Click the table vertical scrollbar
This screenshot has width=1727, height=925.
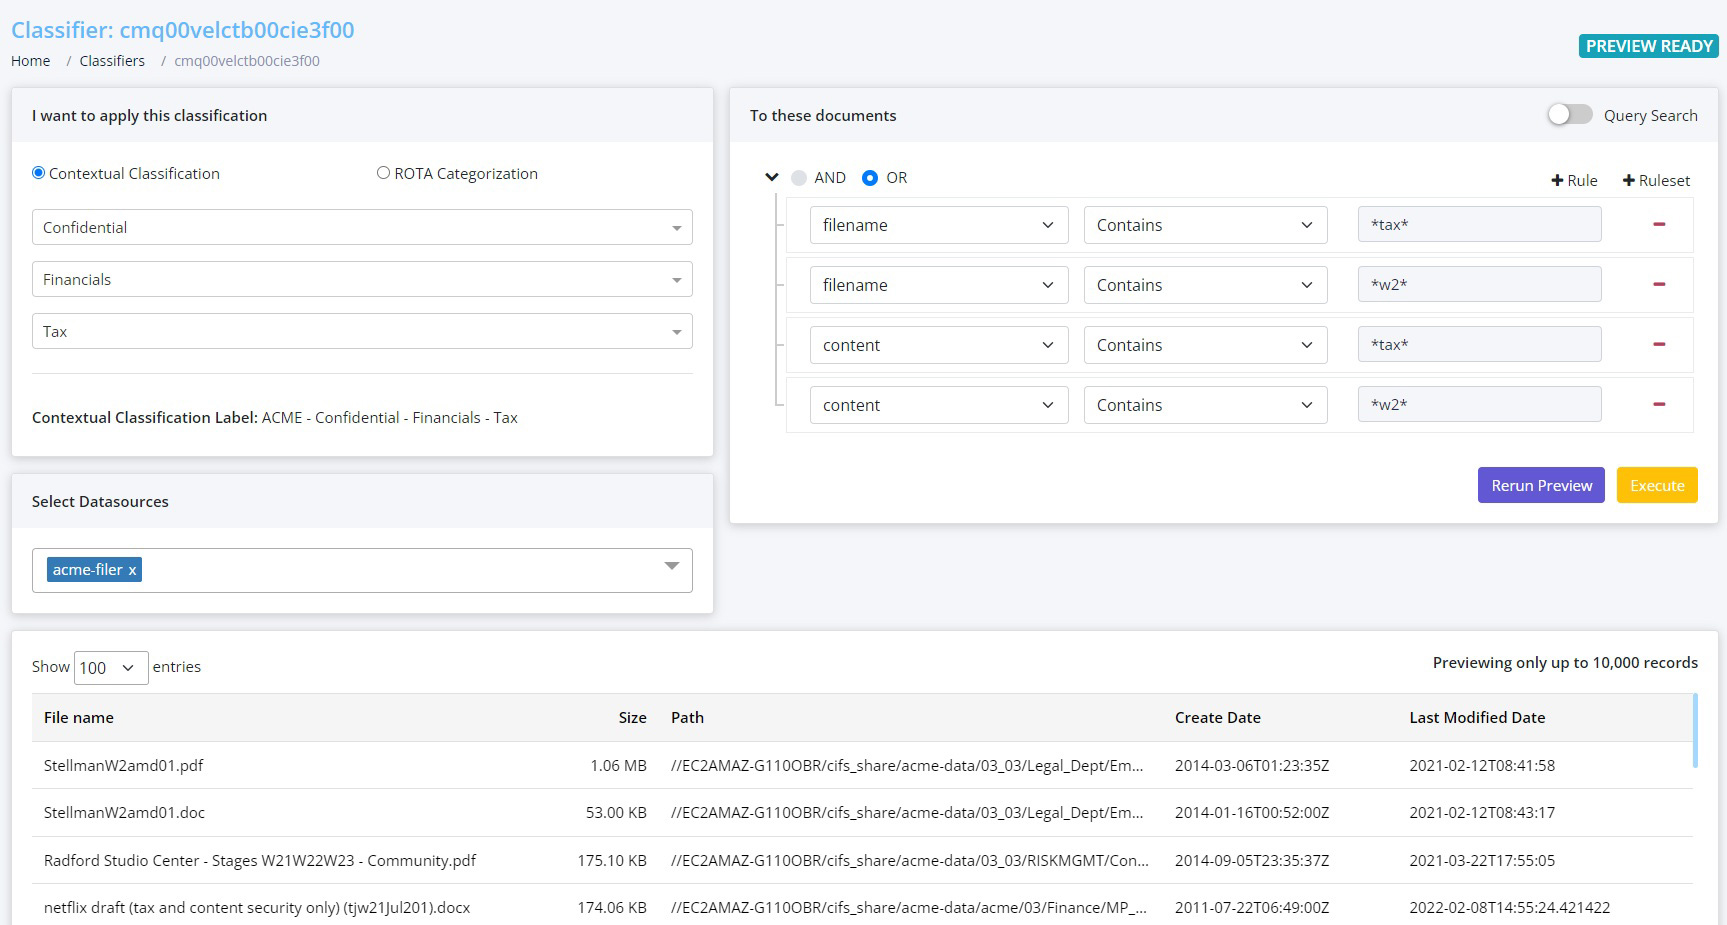[x=1695, y=730]
